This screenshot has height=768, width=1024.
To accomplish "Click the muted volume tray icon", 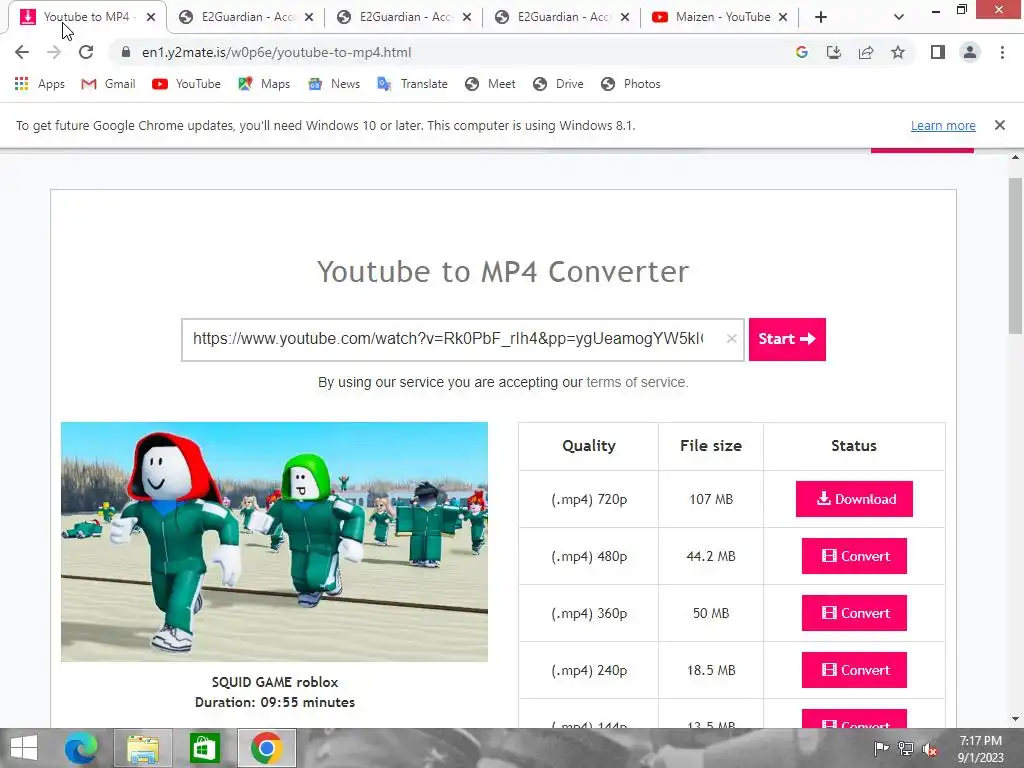I will coord(929,749).
